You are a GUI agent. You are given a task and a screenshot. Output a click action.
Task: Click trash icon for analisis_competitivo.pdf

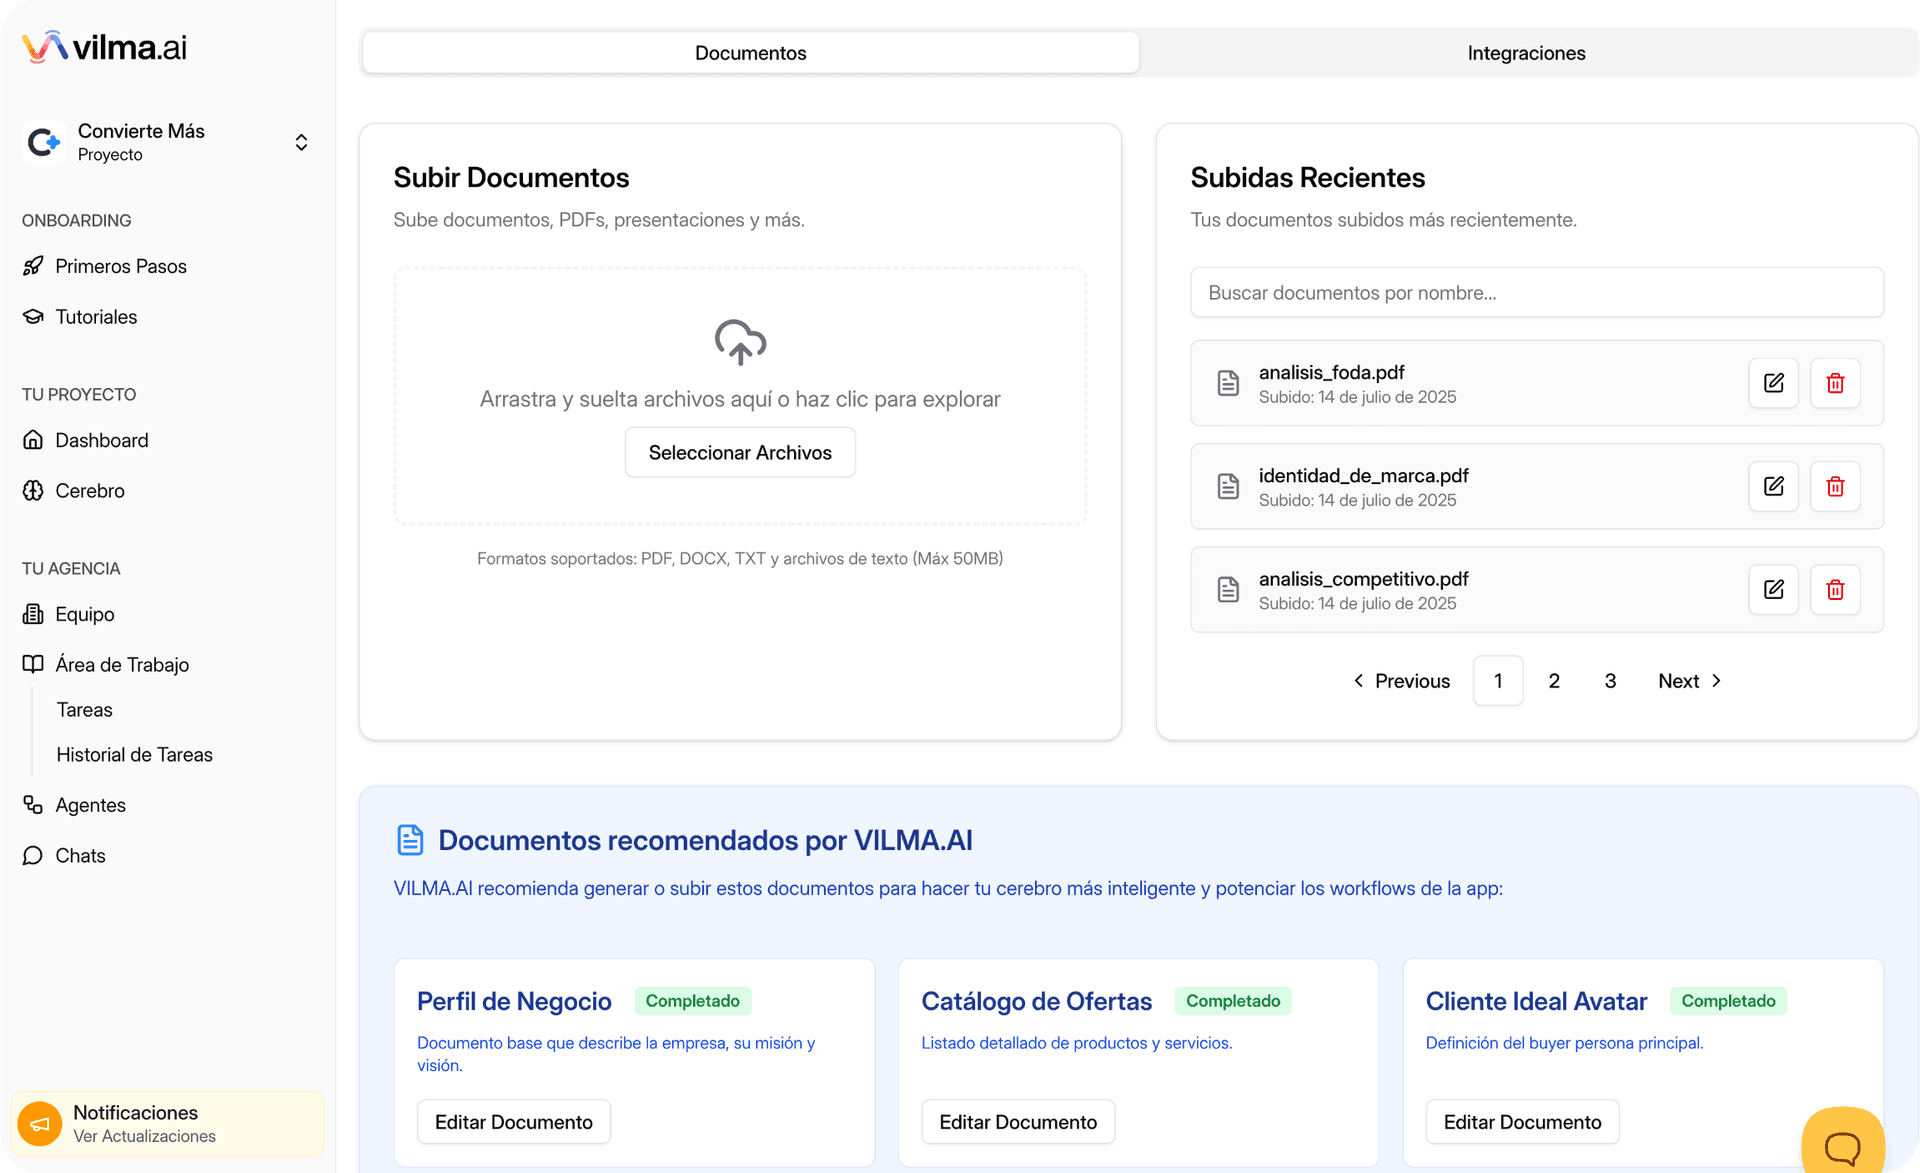1835,589
